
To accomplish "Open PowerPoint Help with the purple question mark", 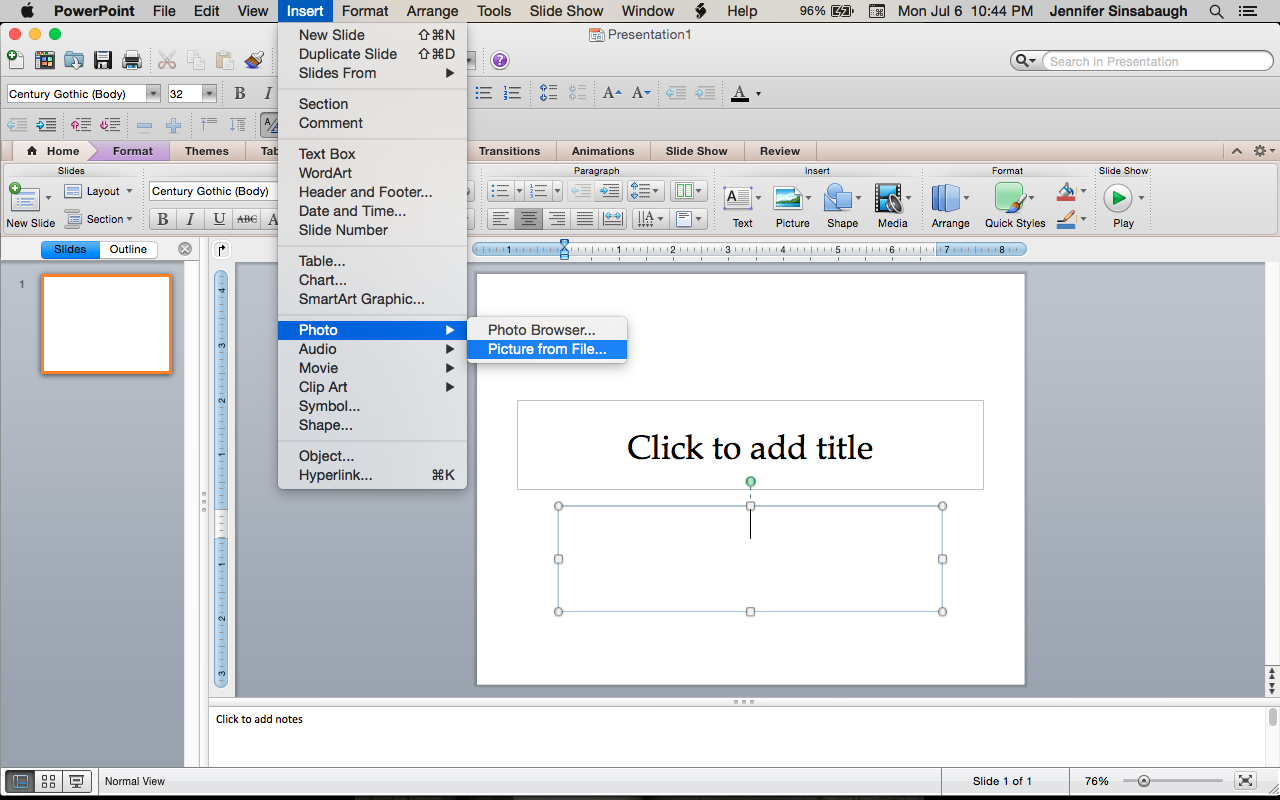I will [500, 60].
